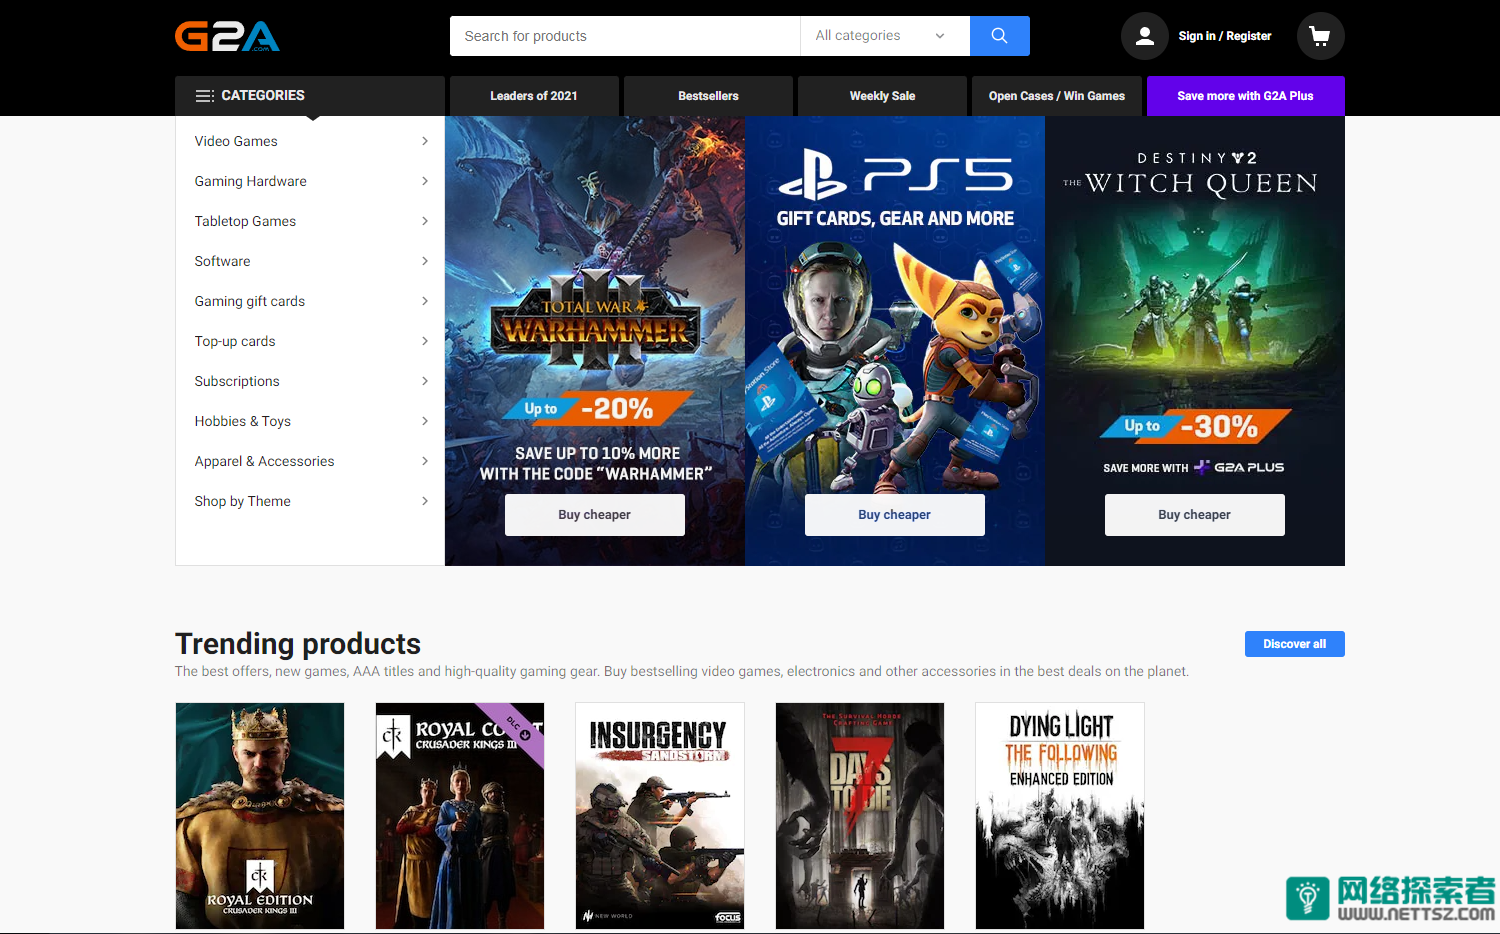Switch to the Bestsellers section
This screenshot has width=1500, height=934.
point(708,95)
